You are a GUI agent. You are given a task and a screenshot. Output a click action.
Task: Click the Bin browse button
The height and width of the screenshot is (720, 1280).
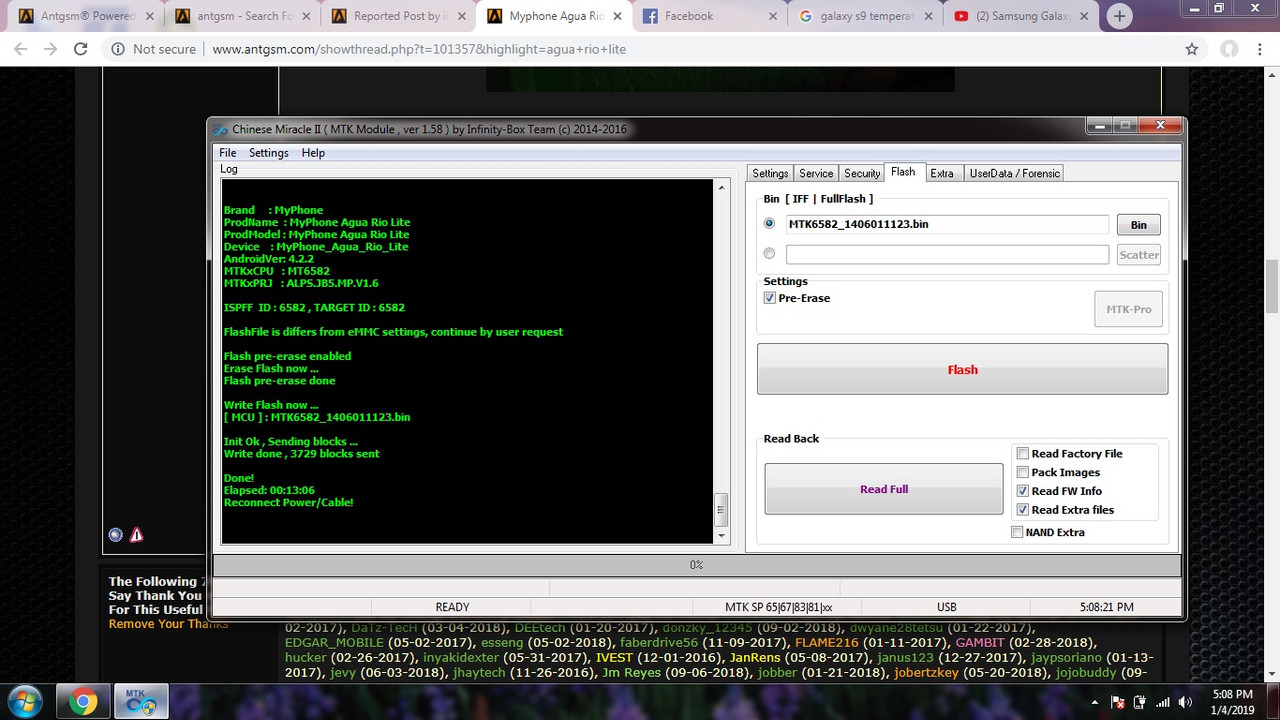[1139, 225]
